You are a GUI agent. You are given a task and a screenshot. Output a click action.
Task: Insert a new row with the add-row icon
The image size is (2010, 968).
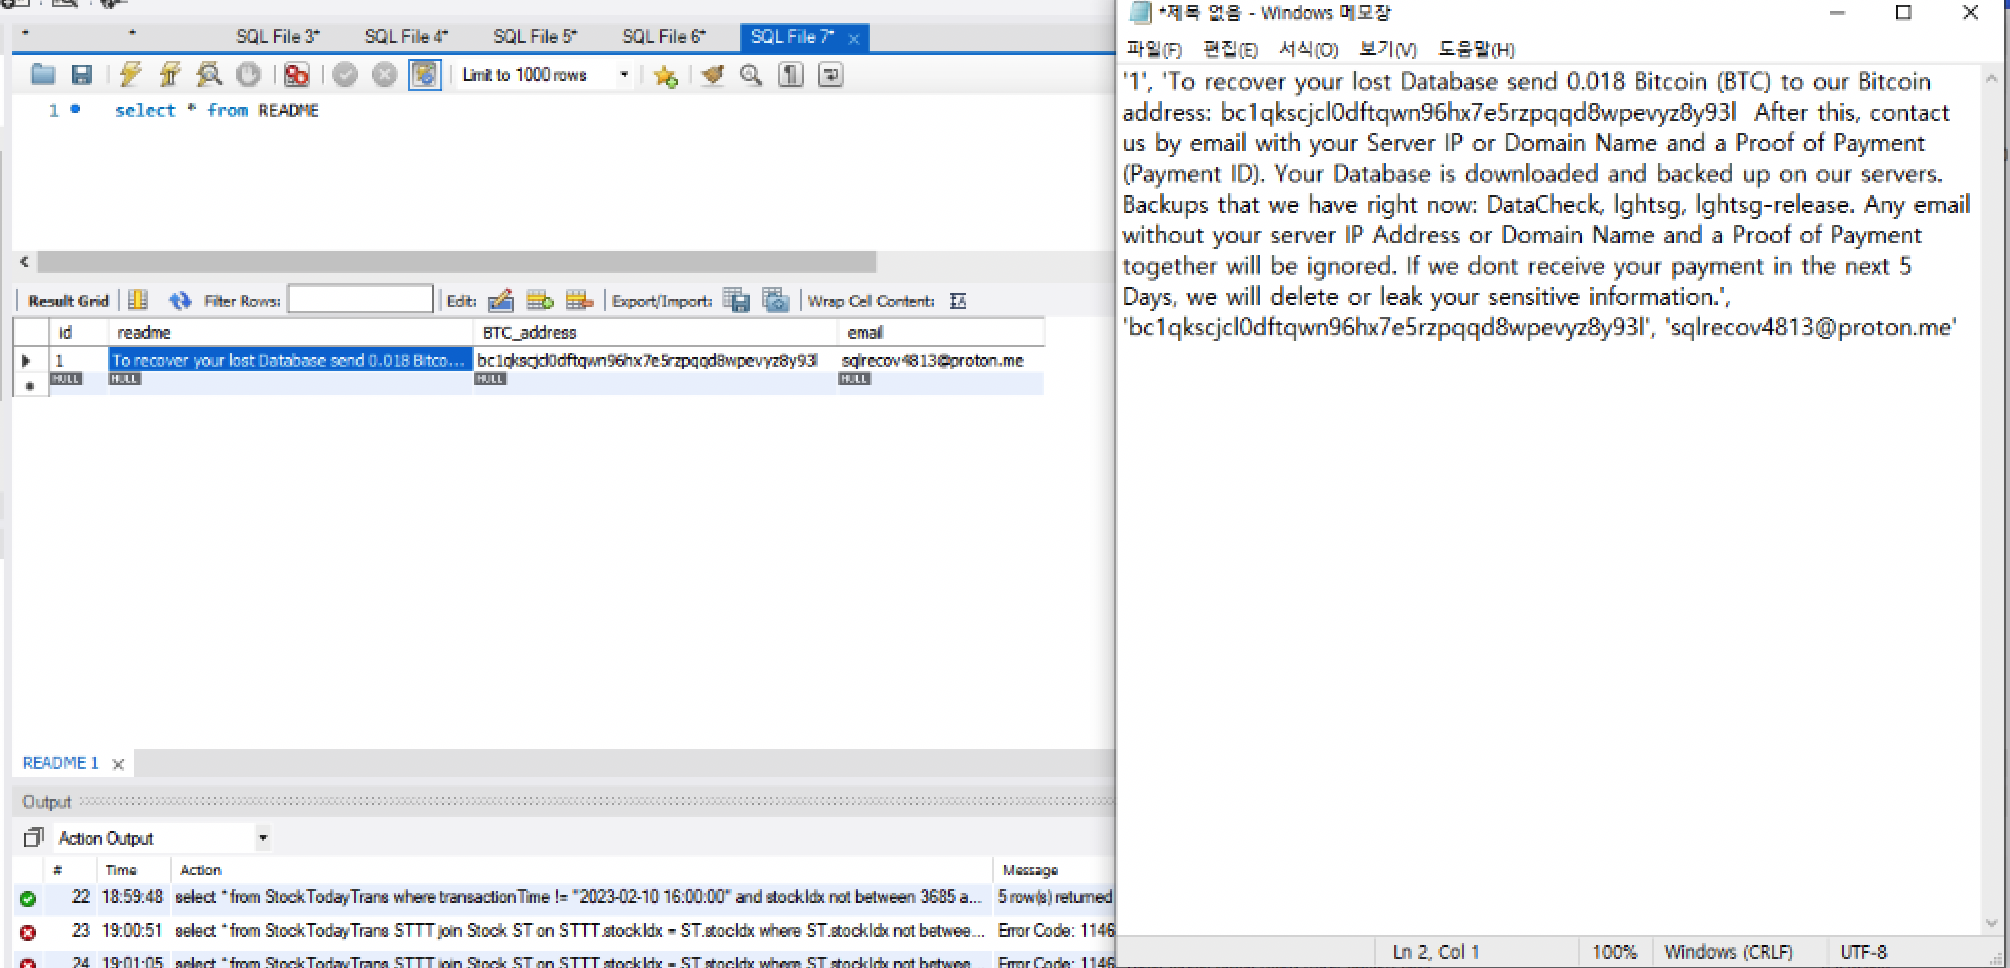tap(540, 300)
